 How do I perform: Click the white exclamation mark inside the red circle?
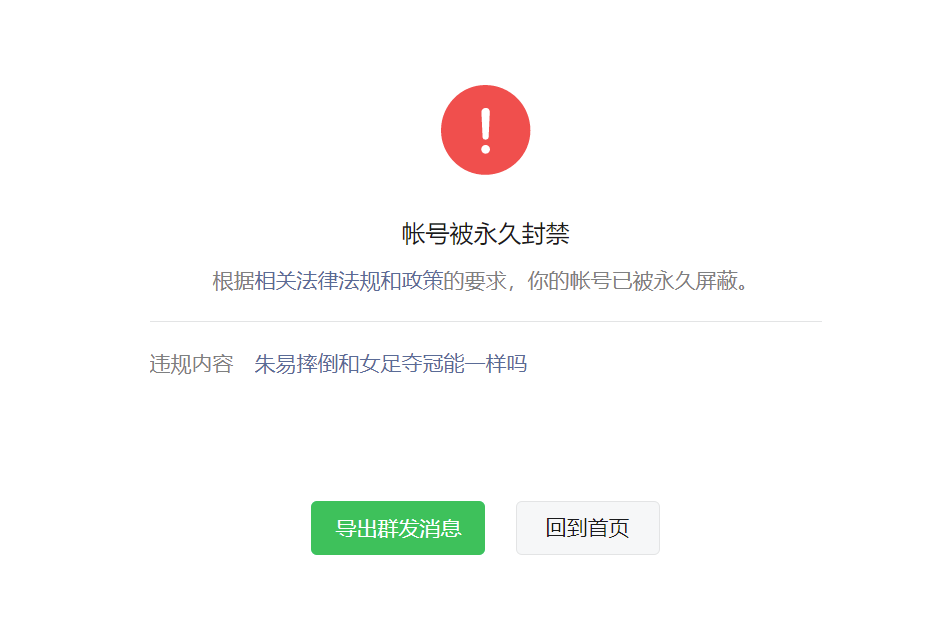[485, 131]
